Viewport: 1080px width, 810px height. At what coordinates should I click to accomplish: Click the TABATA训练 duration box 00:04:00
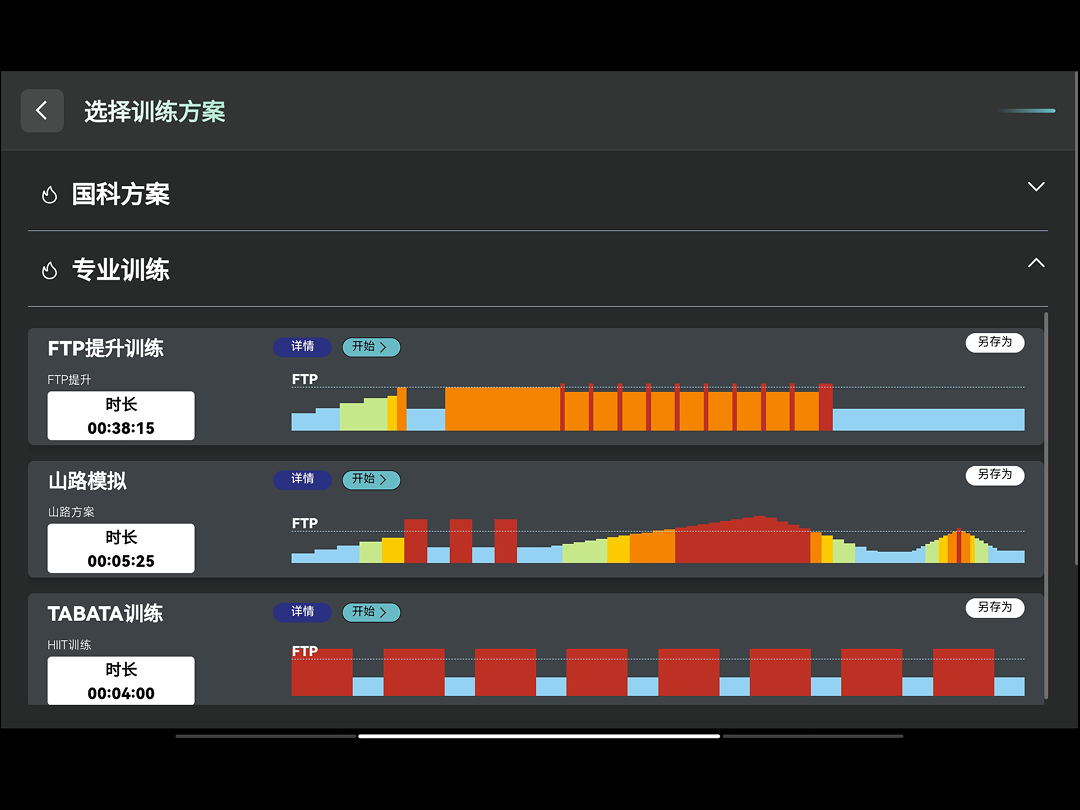pos(121,681)
